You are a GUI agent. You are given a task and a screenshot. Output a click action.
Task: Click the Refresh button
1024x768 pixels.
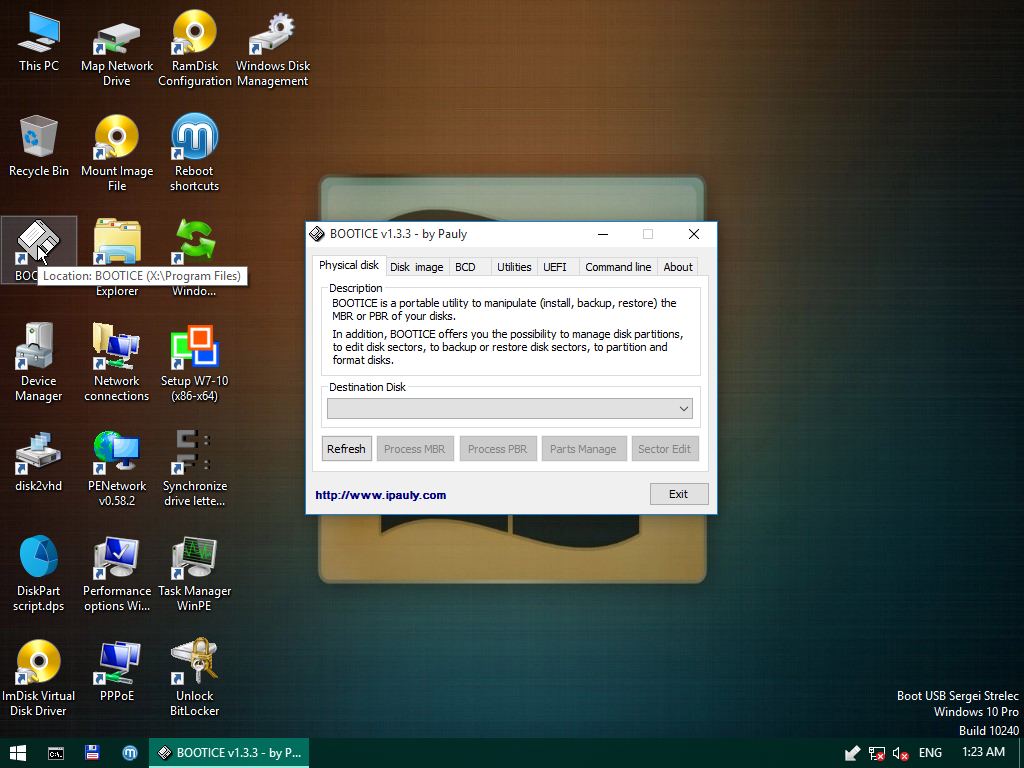[346, 449]
